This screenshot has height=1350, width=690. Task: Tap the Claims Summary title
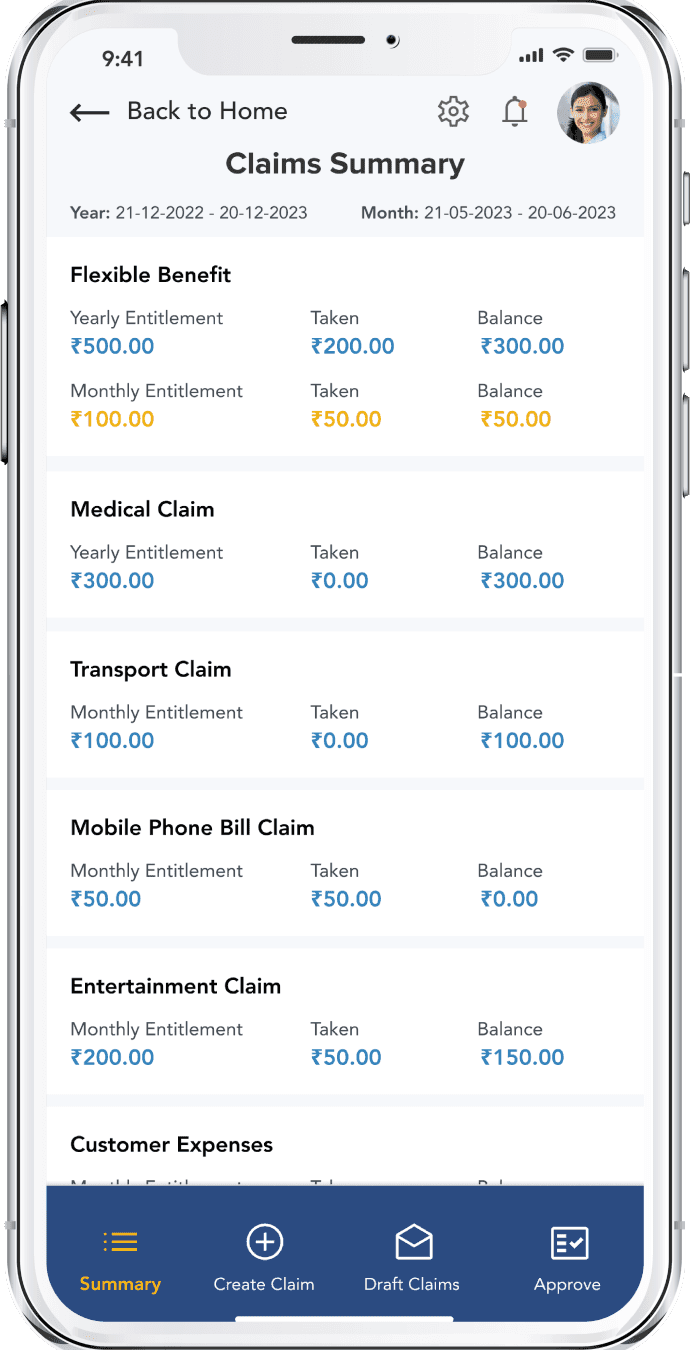pyautogui.click(x=345, y=163)
